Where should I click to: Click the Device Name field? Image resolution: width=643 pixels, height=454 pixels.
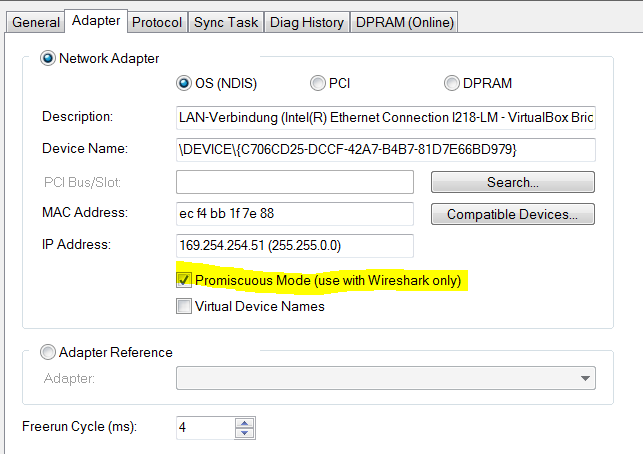tap(385, 150)
